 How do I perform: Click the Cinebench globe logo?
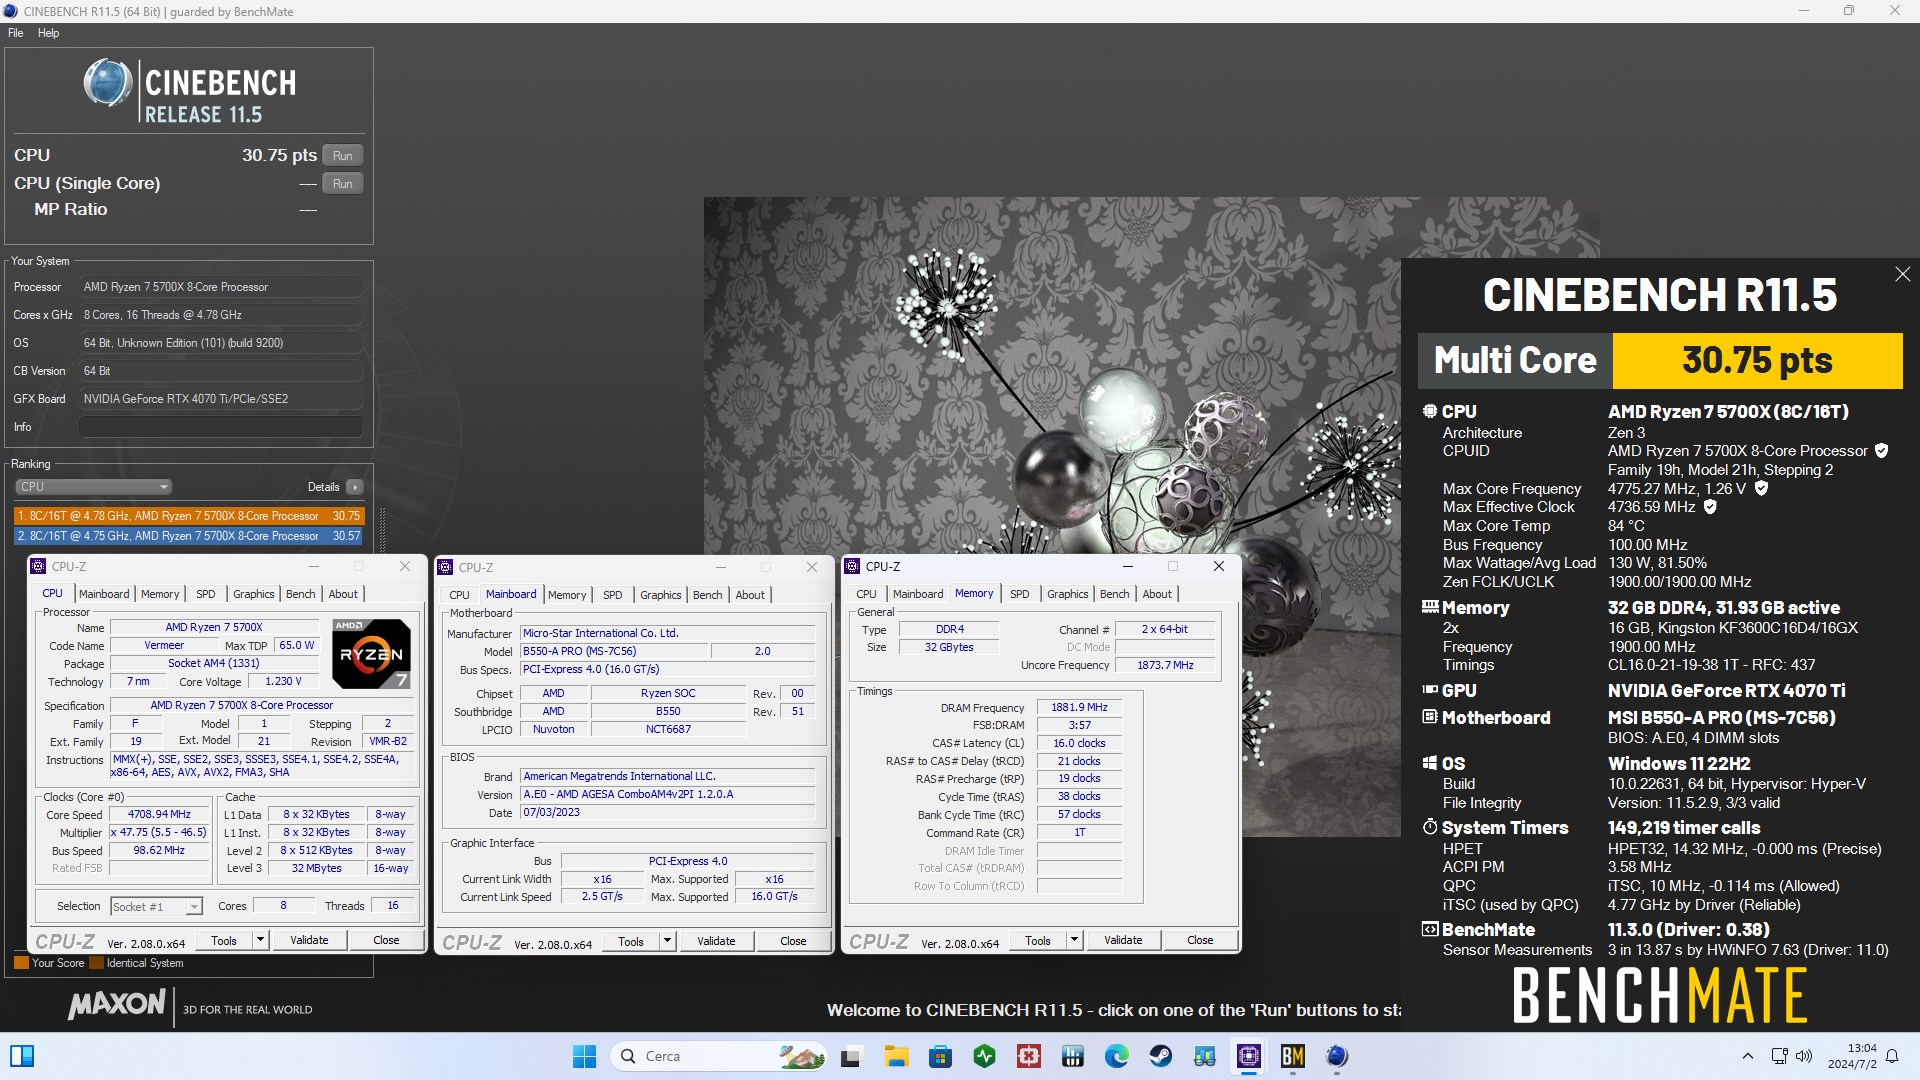coord(107,83)
